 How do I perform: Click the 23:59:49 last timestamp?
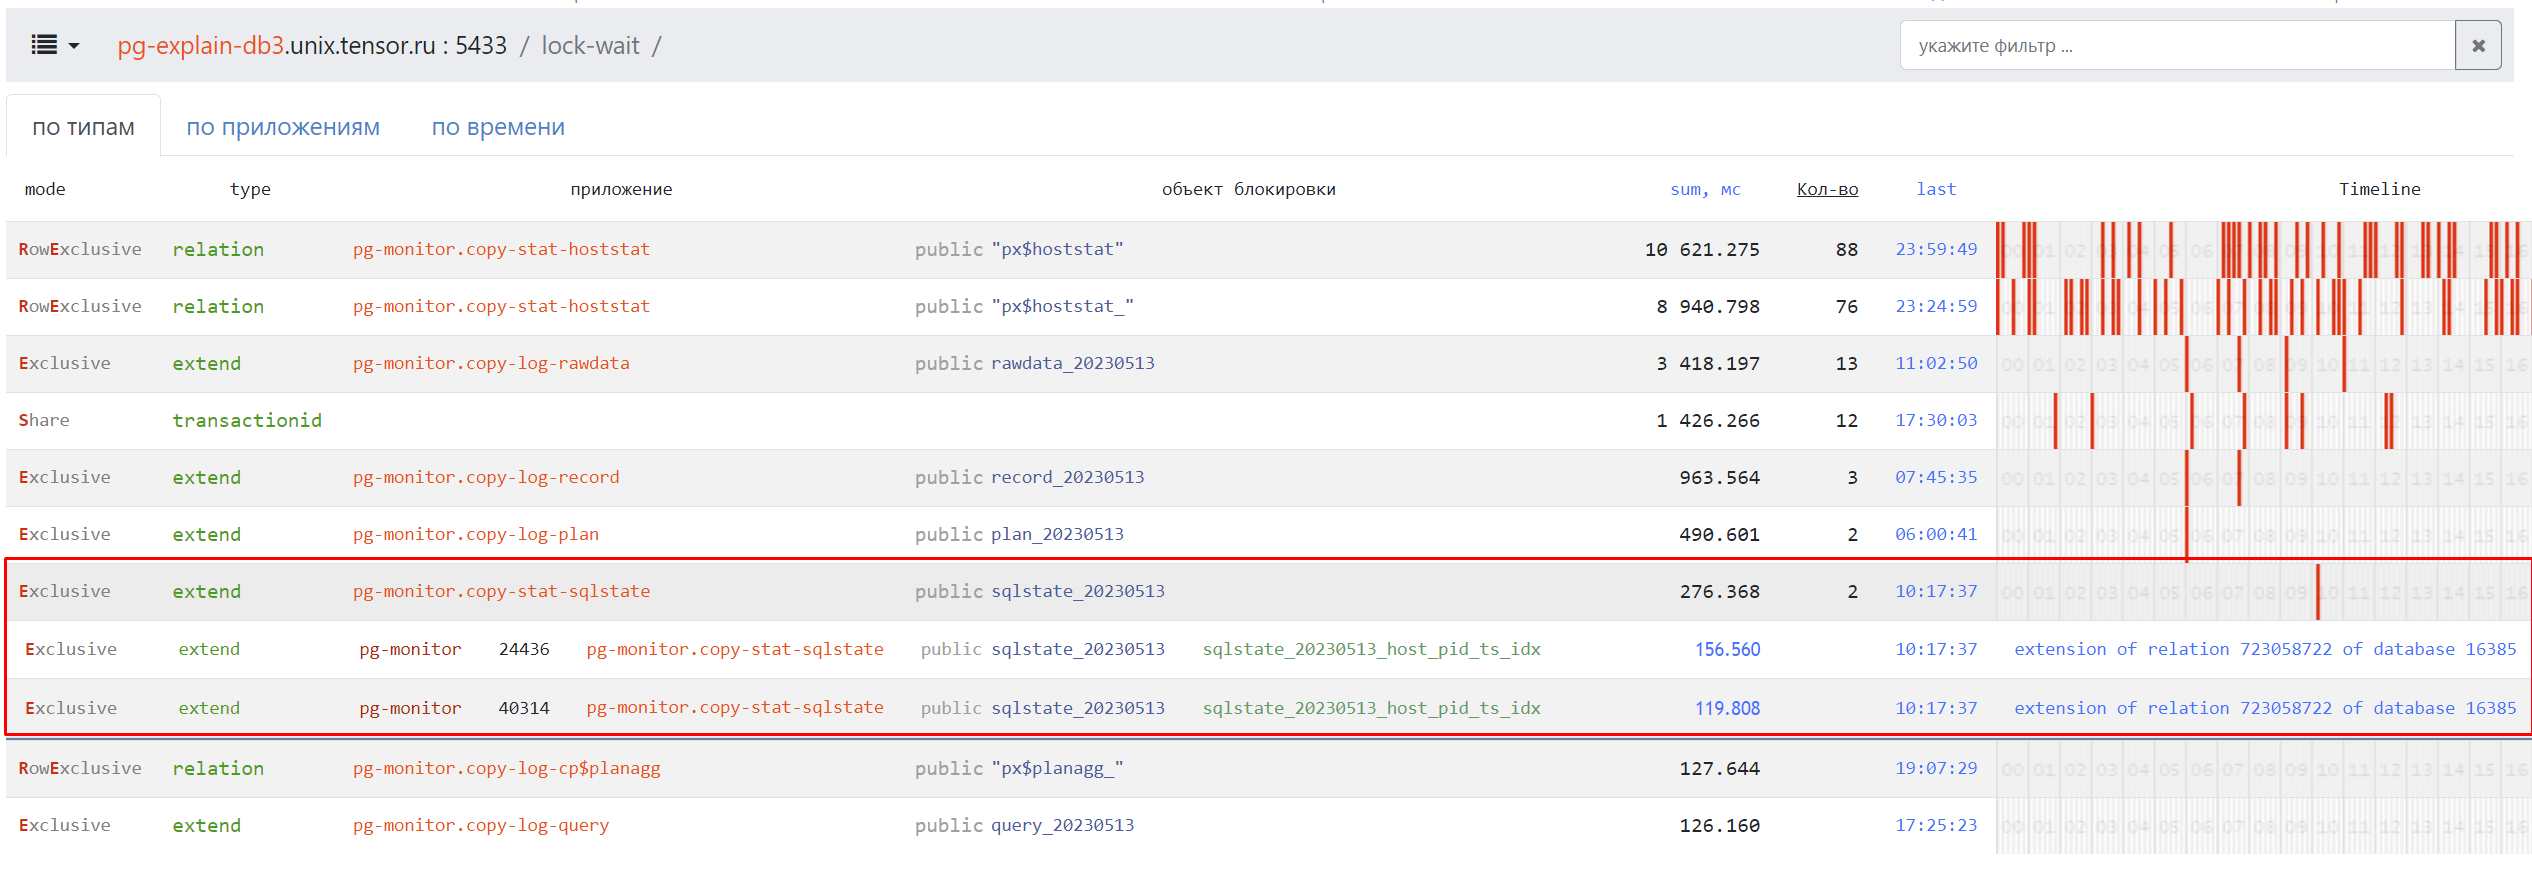click(x=1936, y=250)
